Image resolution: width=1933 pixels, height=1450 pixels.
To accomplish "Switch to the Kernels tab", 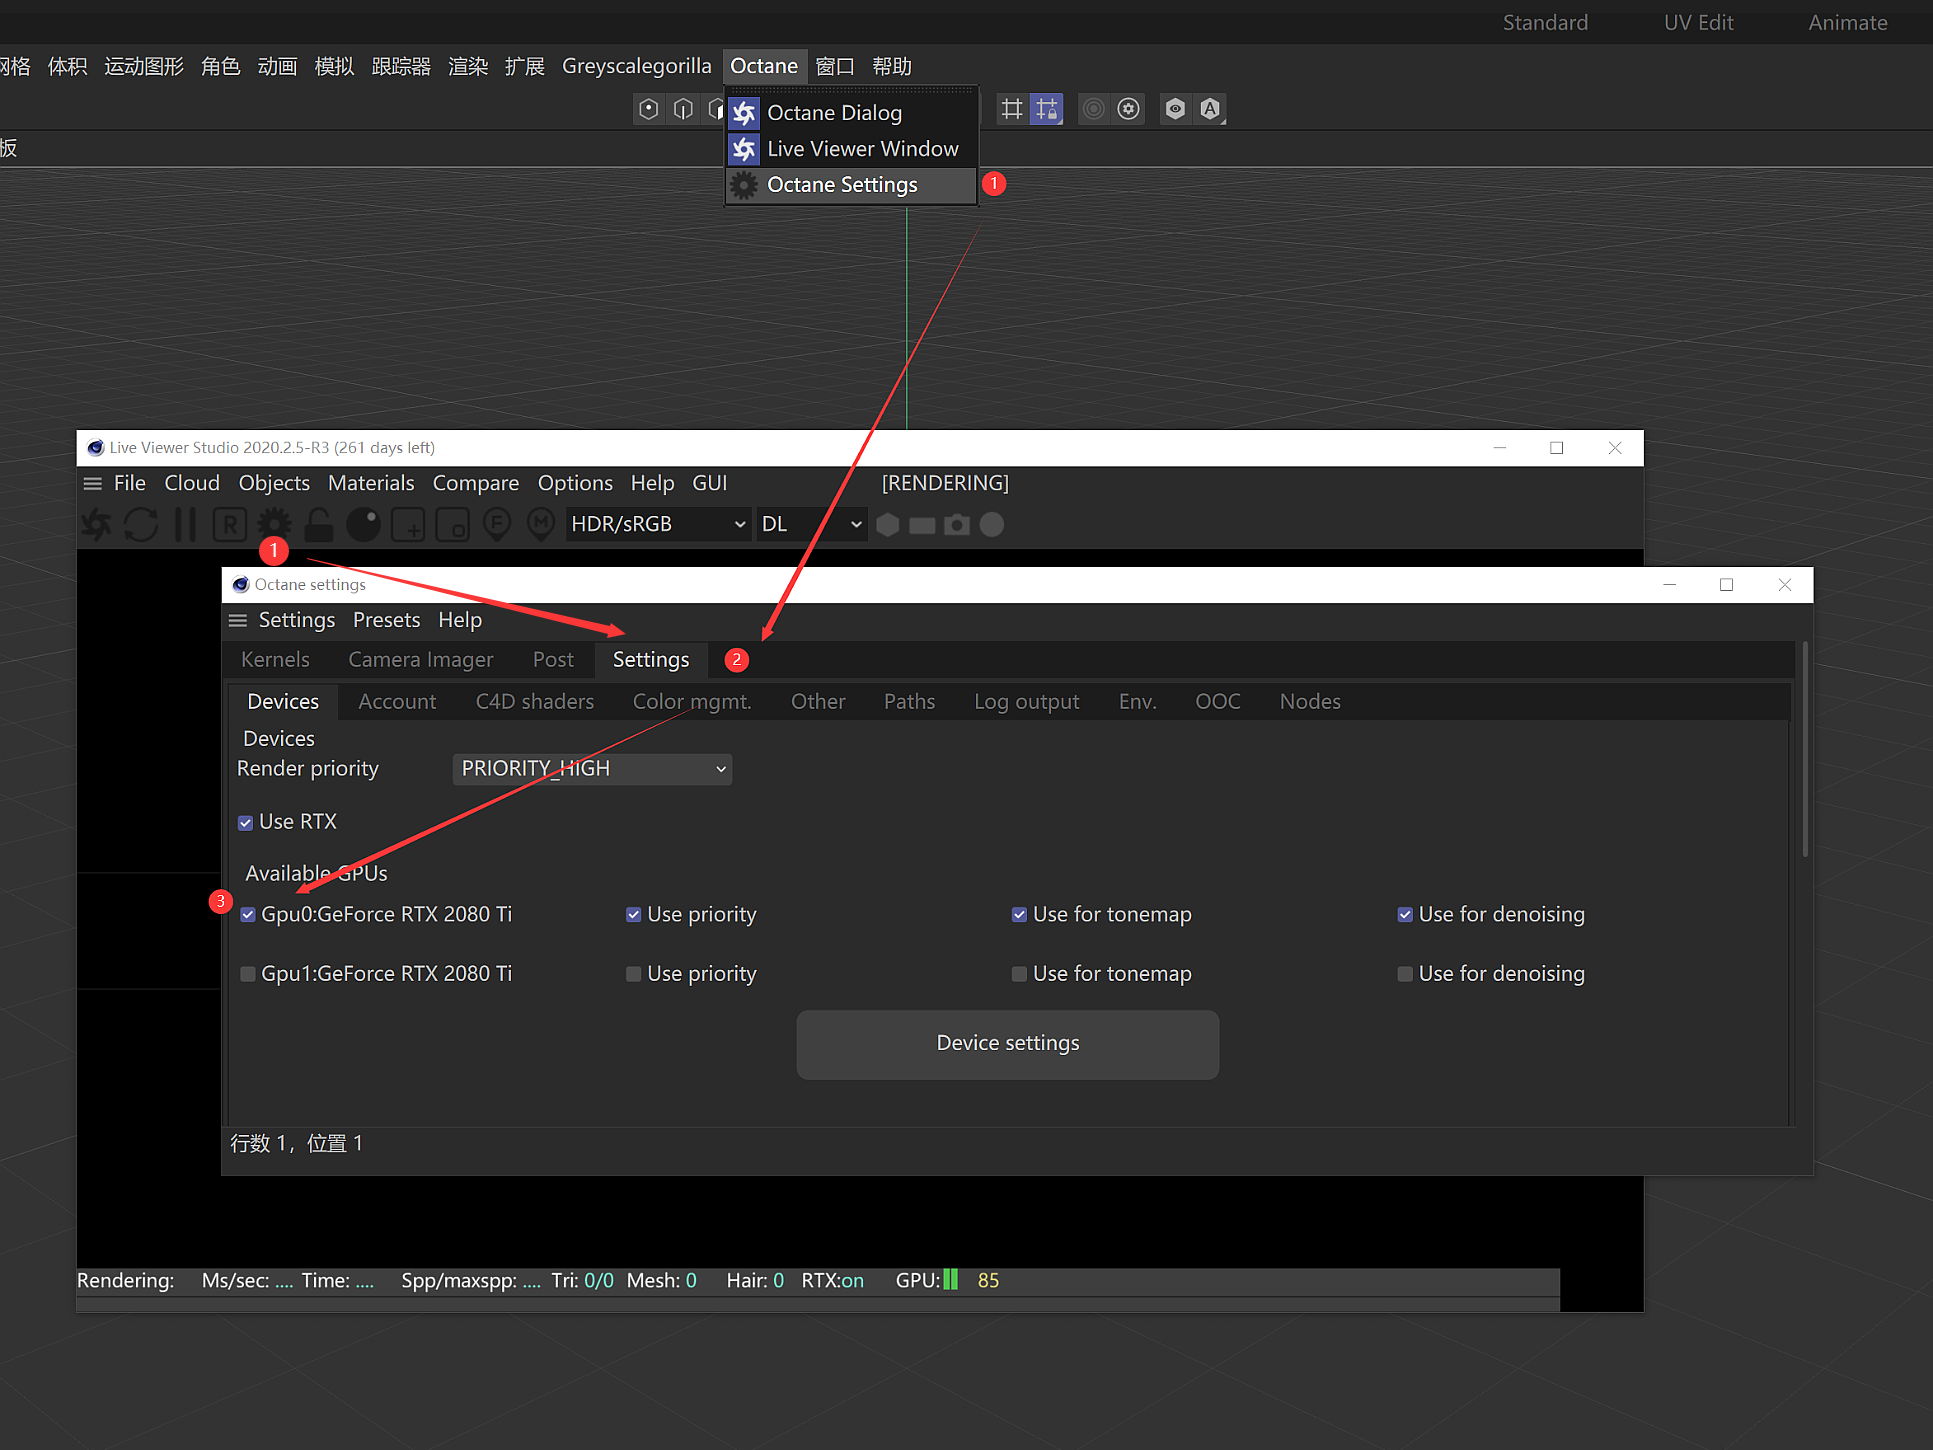I will tap(275, 660).
